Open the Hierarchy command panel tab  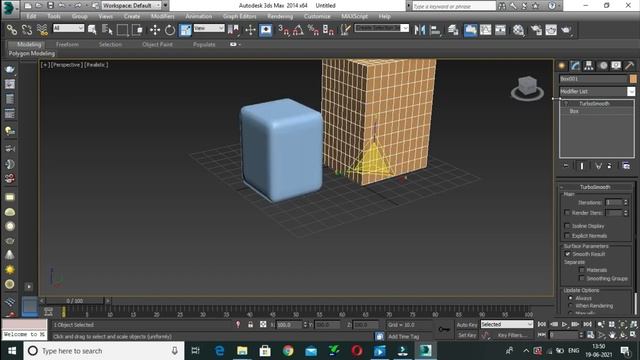pos(589,66)
